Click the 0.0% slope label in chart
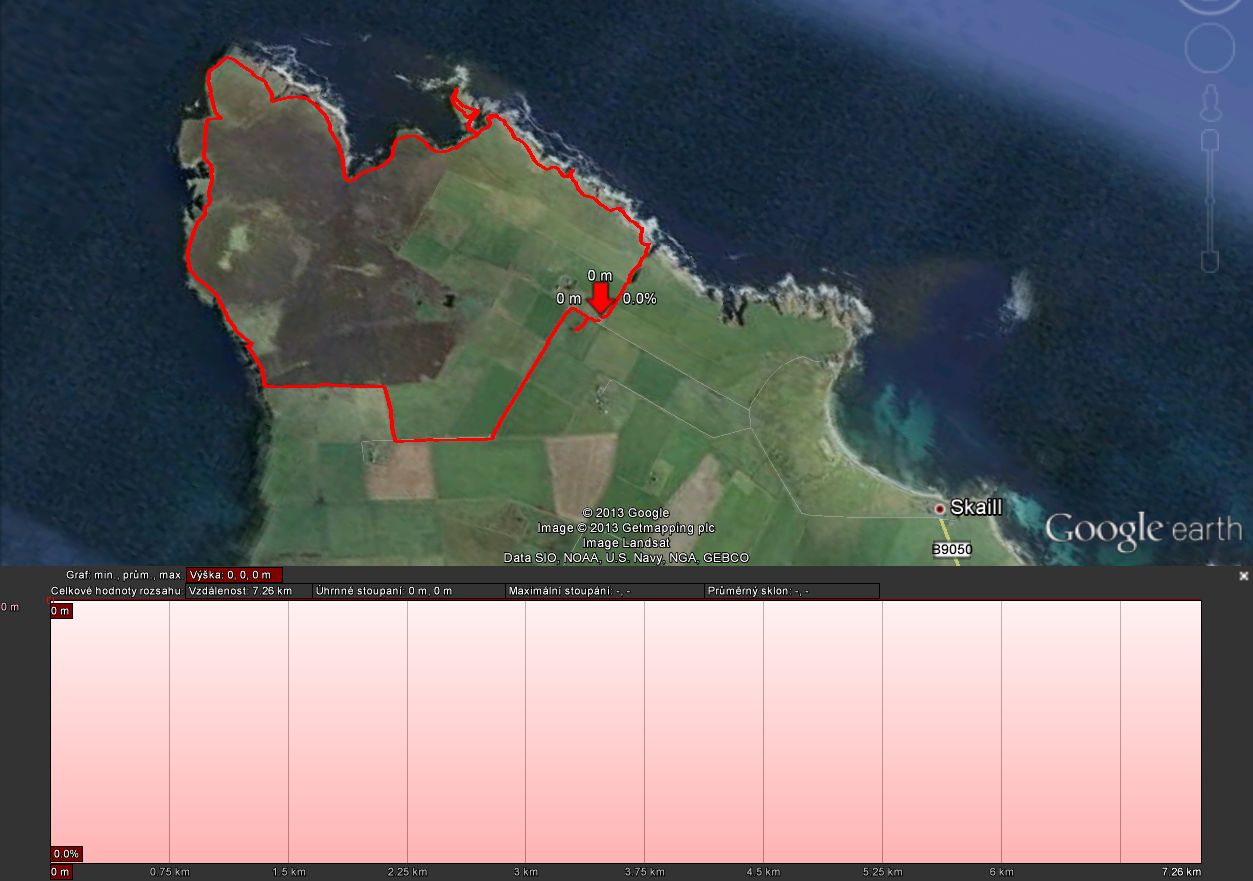 click(66, 854)
